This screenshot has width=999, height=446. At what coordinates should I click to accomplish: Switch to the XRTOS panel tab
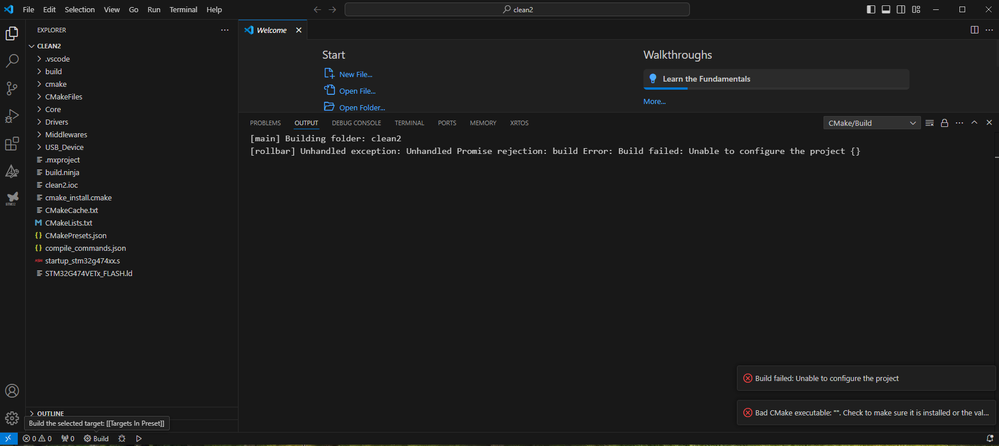[x=519, y=123]
